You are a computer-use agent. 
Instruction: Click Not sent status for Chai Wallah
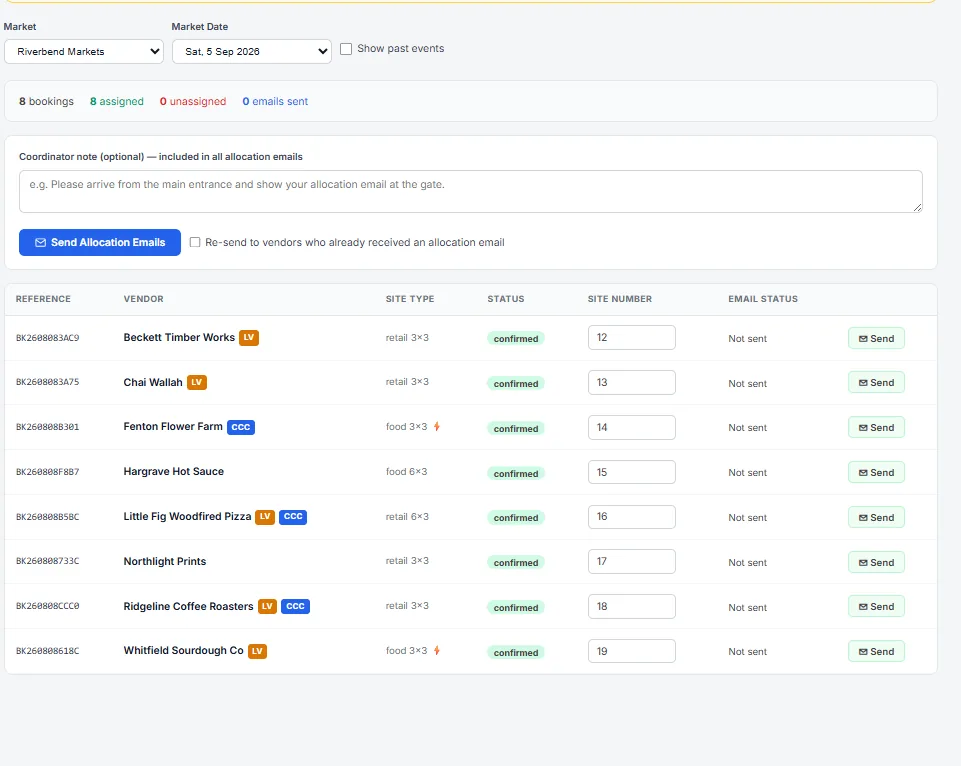click(748, 384)
